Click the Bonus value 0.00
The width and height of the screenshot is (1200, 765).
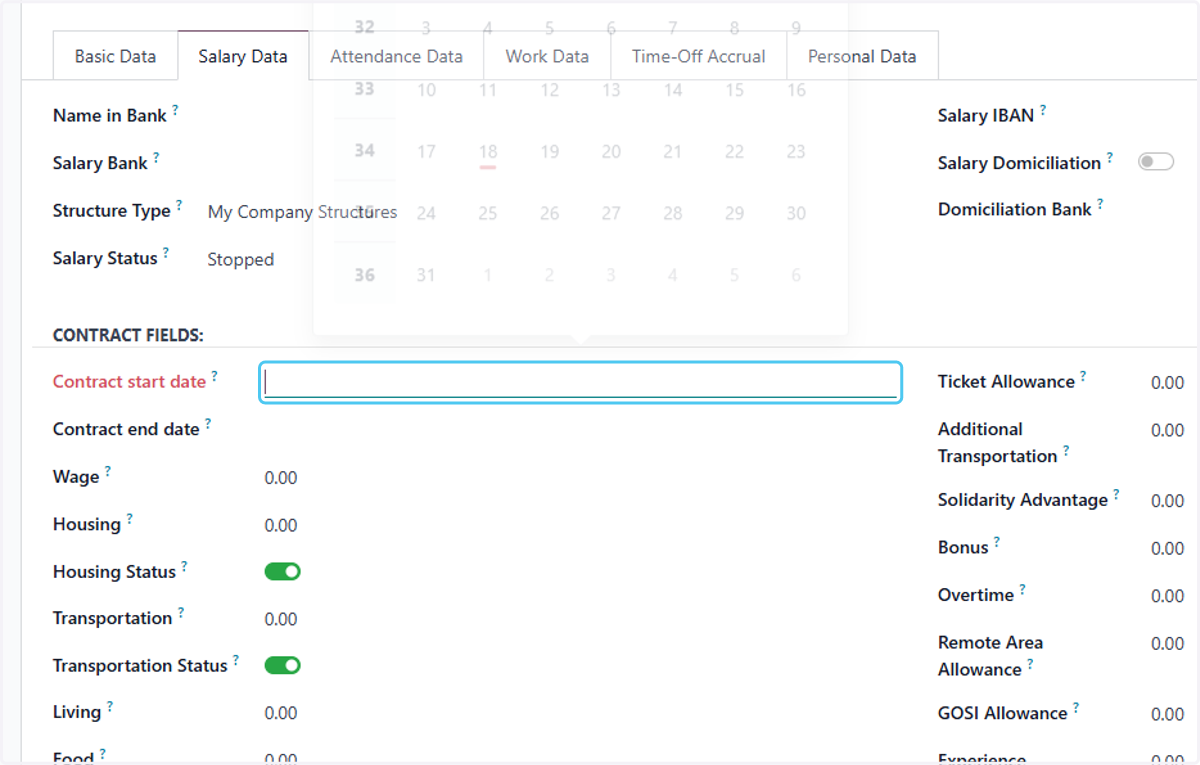tap(1167, 549)
